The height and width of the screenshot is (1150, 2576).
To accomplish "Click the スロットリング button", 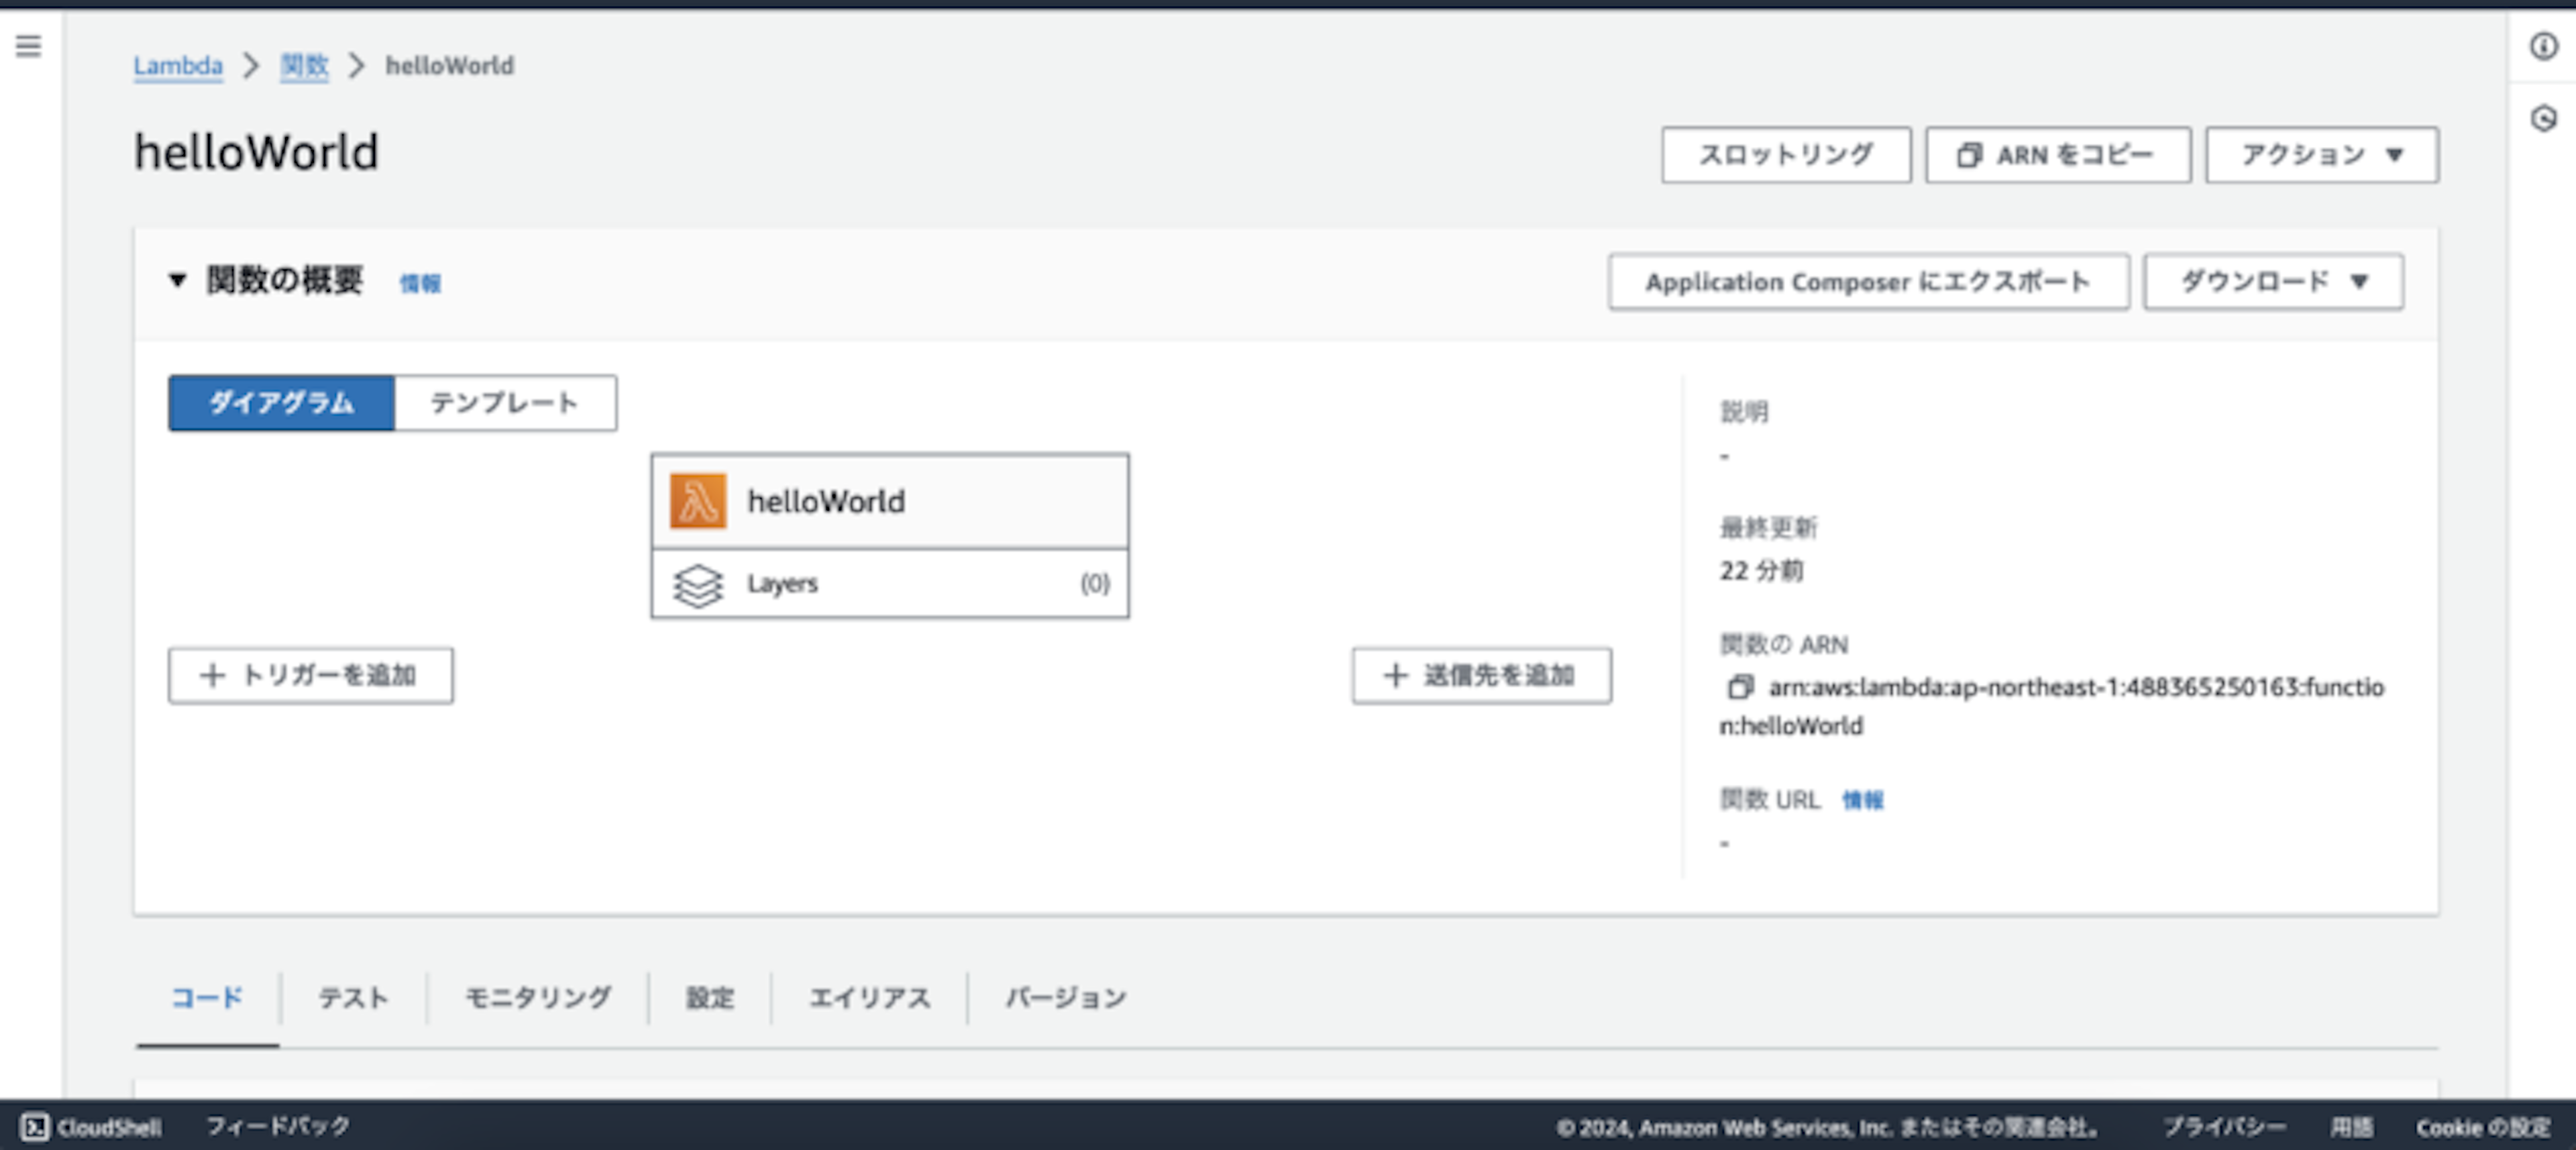I will pos(1786,155).
